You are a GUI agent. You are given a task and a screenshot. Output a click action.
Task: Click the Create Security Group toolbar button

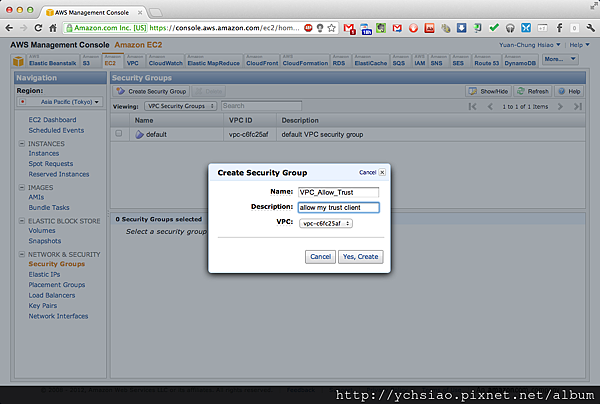pyautogui.click(x=152, y=91)
